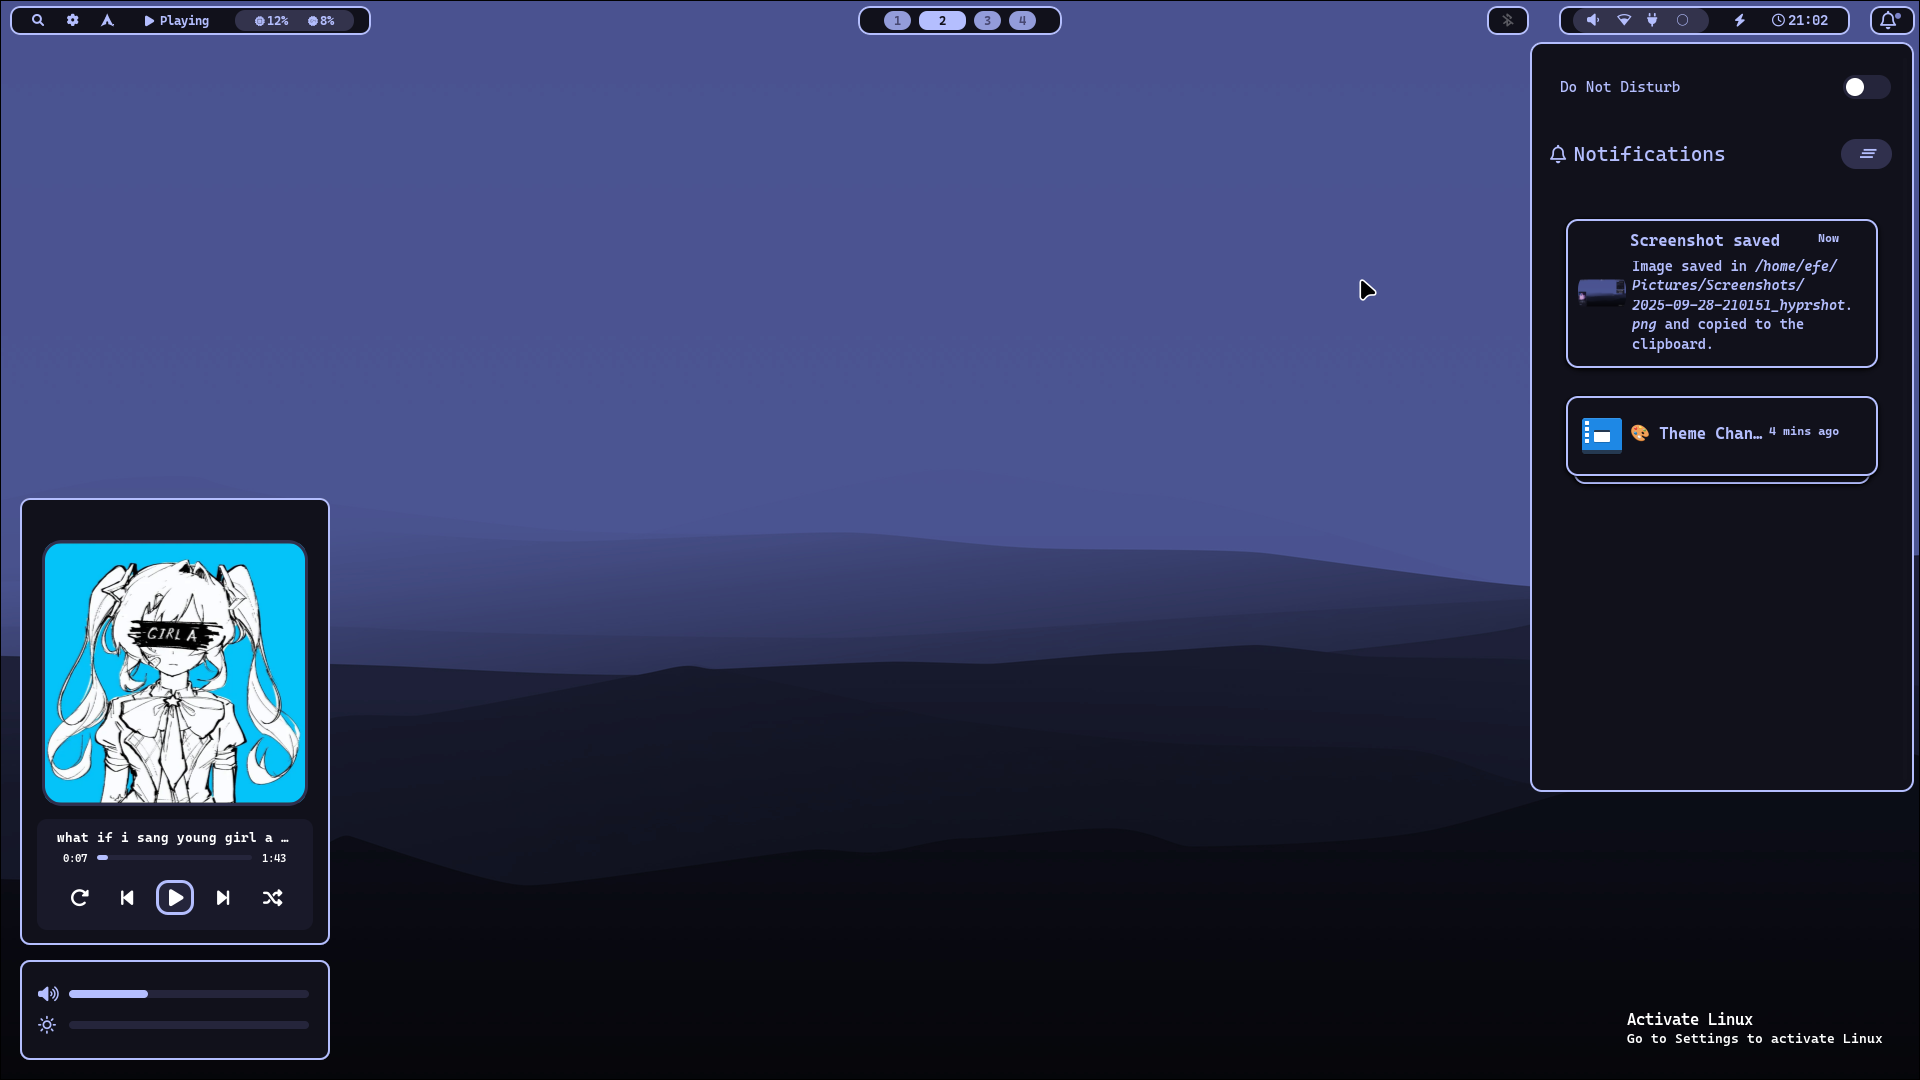The image size is (1920, 1080).
Task: Open settings gear in top bar
Action: pos(73,20)
